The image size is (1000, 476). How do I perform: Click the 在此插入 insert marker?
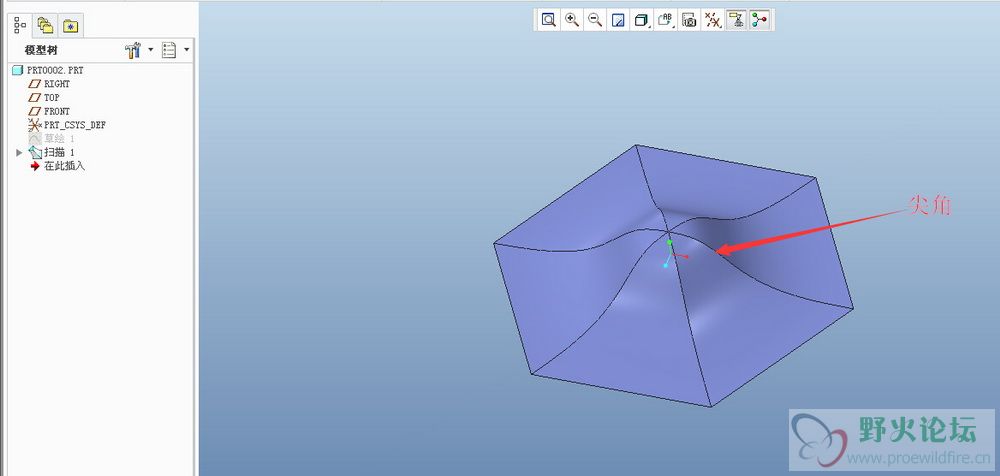(x=57, y=166)
